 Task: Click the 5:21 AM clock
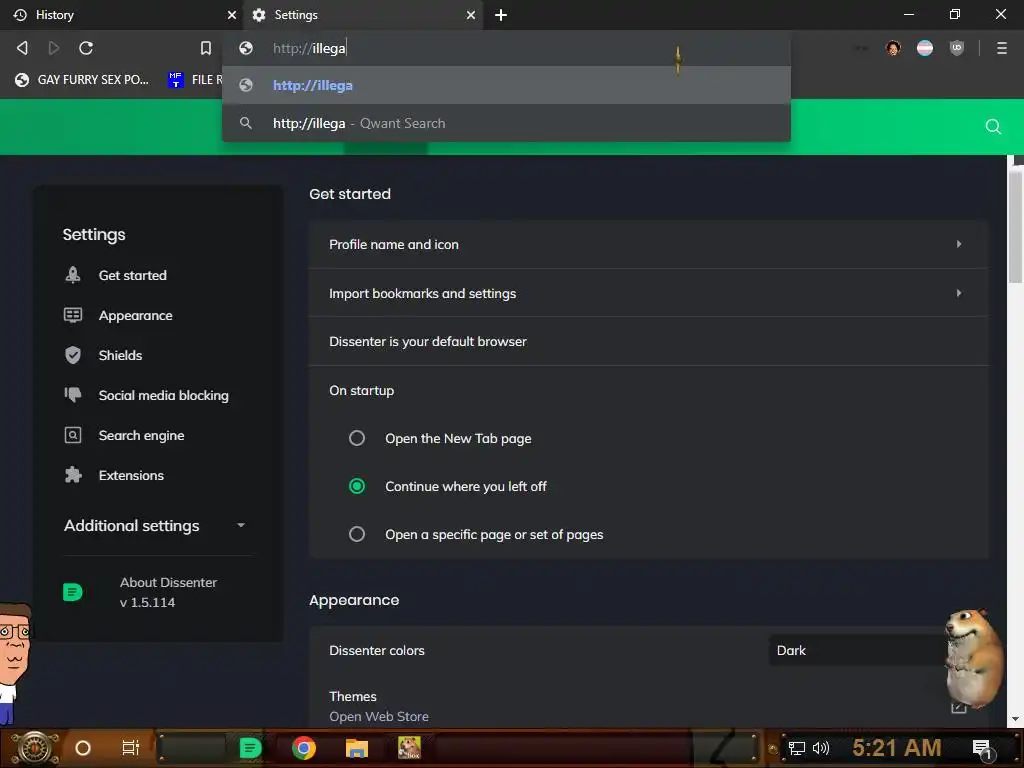tap(896, 748)
